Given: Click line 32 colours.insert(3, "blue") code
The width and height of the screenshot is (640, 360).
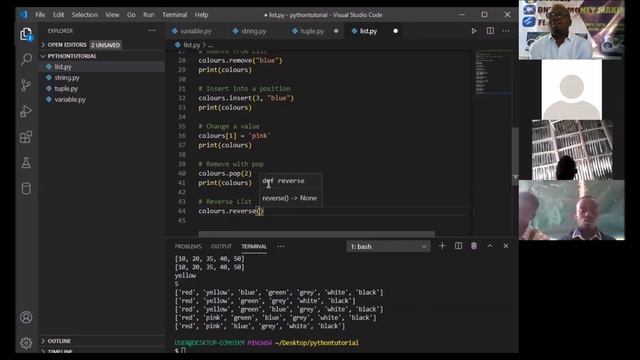Looking at the screenshot, I should click(x=246, y=98).
